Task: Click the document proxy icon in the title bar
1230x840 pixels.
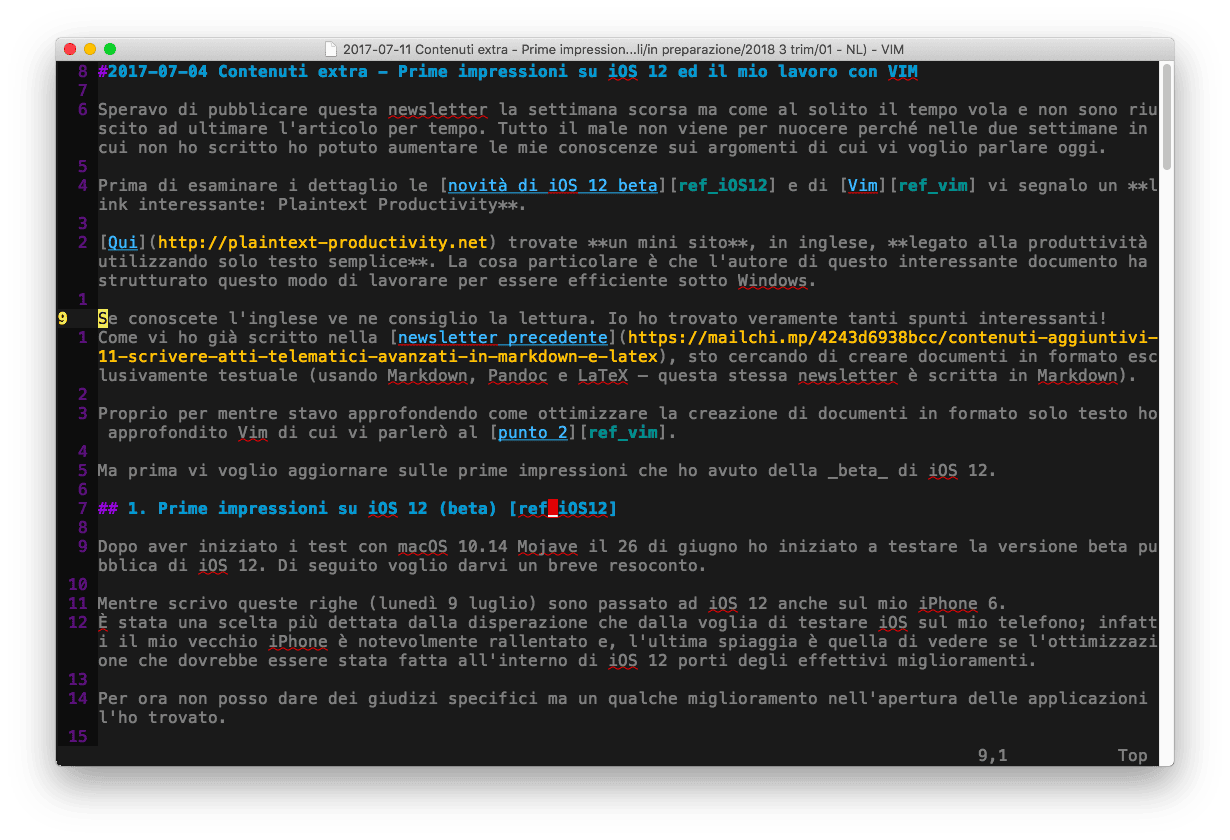Action: click(332, 49)
